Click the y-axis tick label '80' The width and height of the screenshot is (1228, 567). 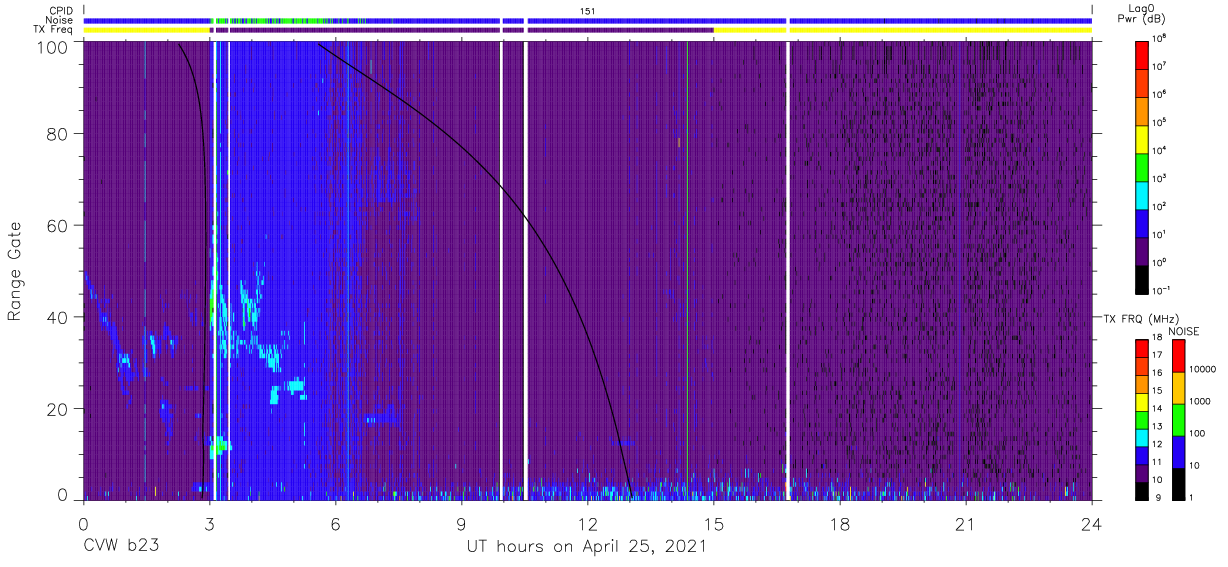pyautogui.click(x=58, y=133)
